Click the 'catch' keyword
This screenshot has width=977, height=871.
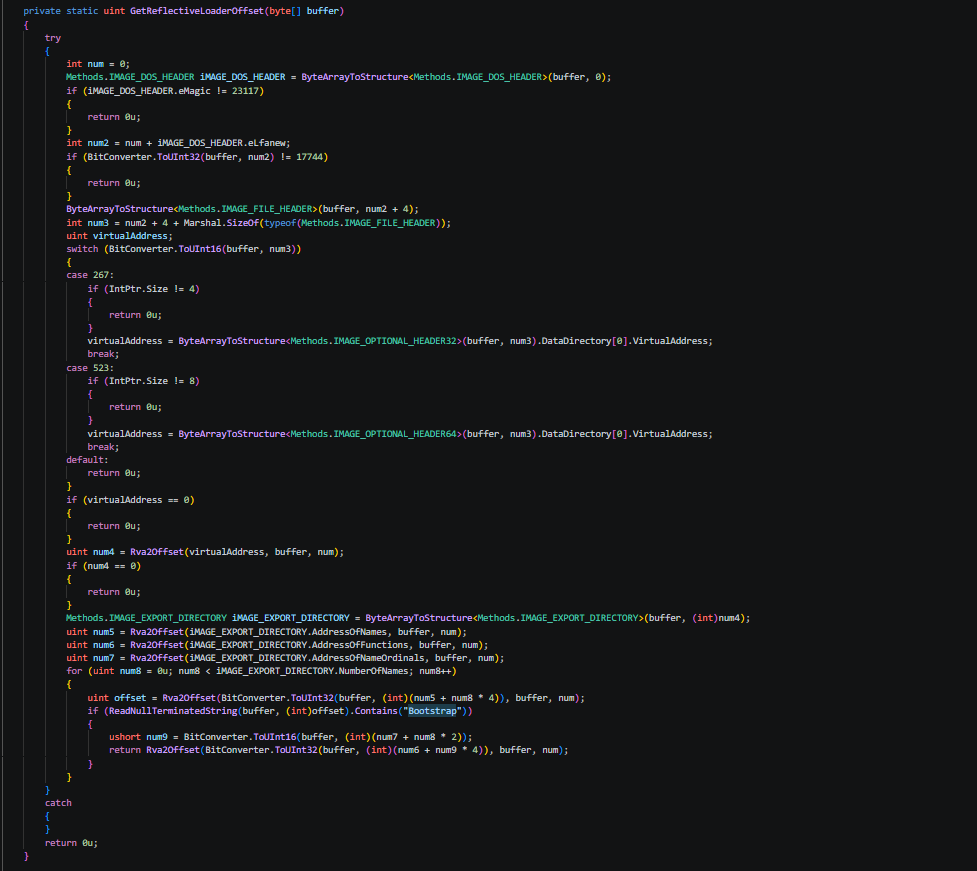(58, 804)
